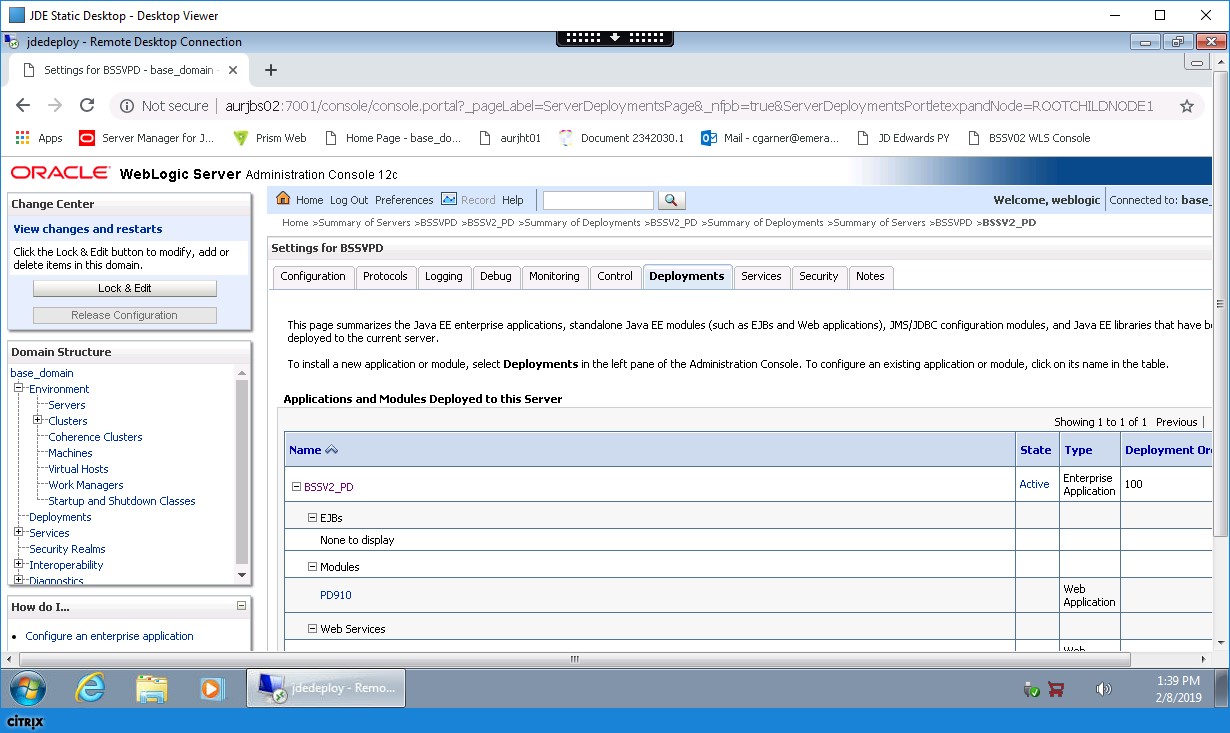Click the Lock & Edit button
1230x733 pixels.
pos(125,288)
